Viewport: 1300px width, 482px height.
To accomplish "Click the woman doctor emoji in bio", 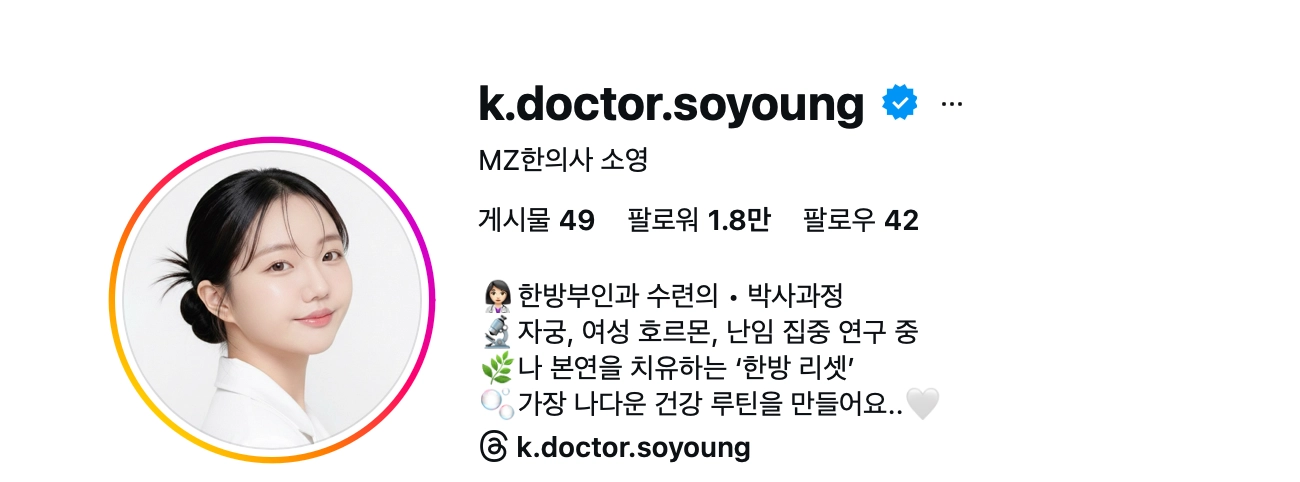I will point(496,296).
